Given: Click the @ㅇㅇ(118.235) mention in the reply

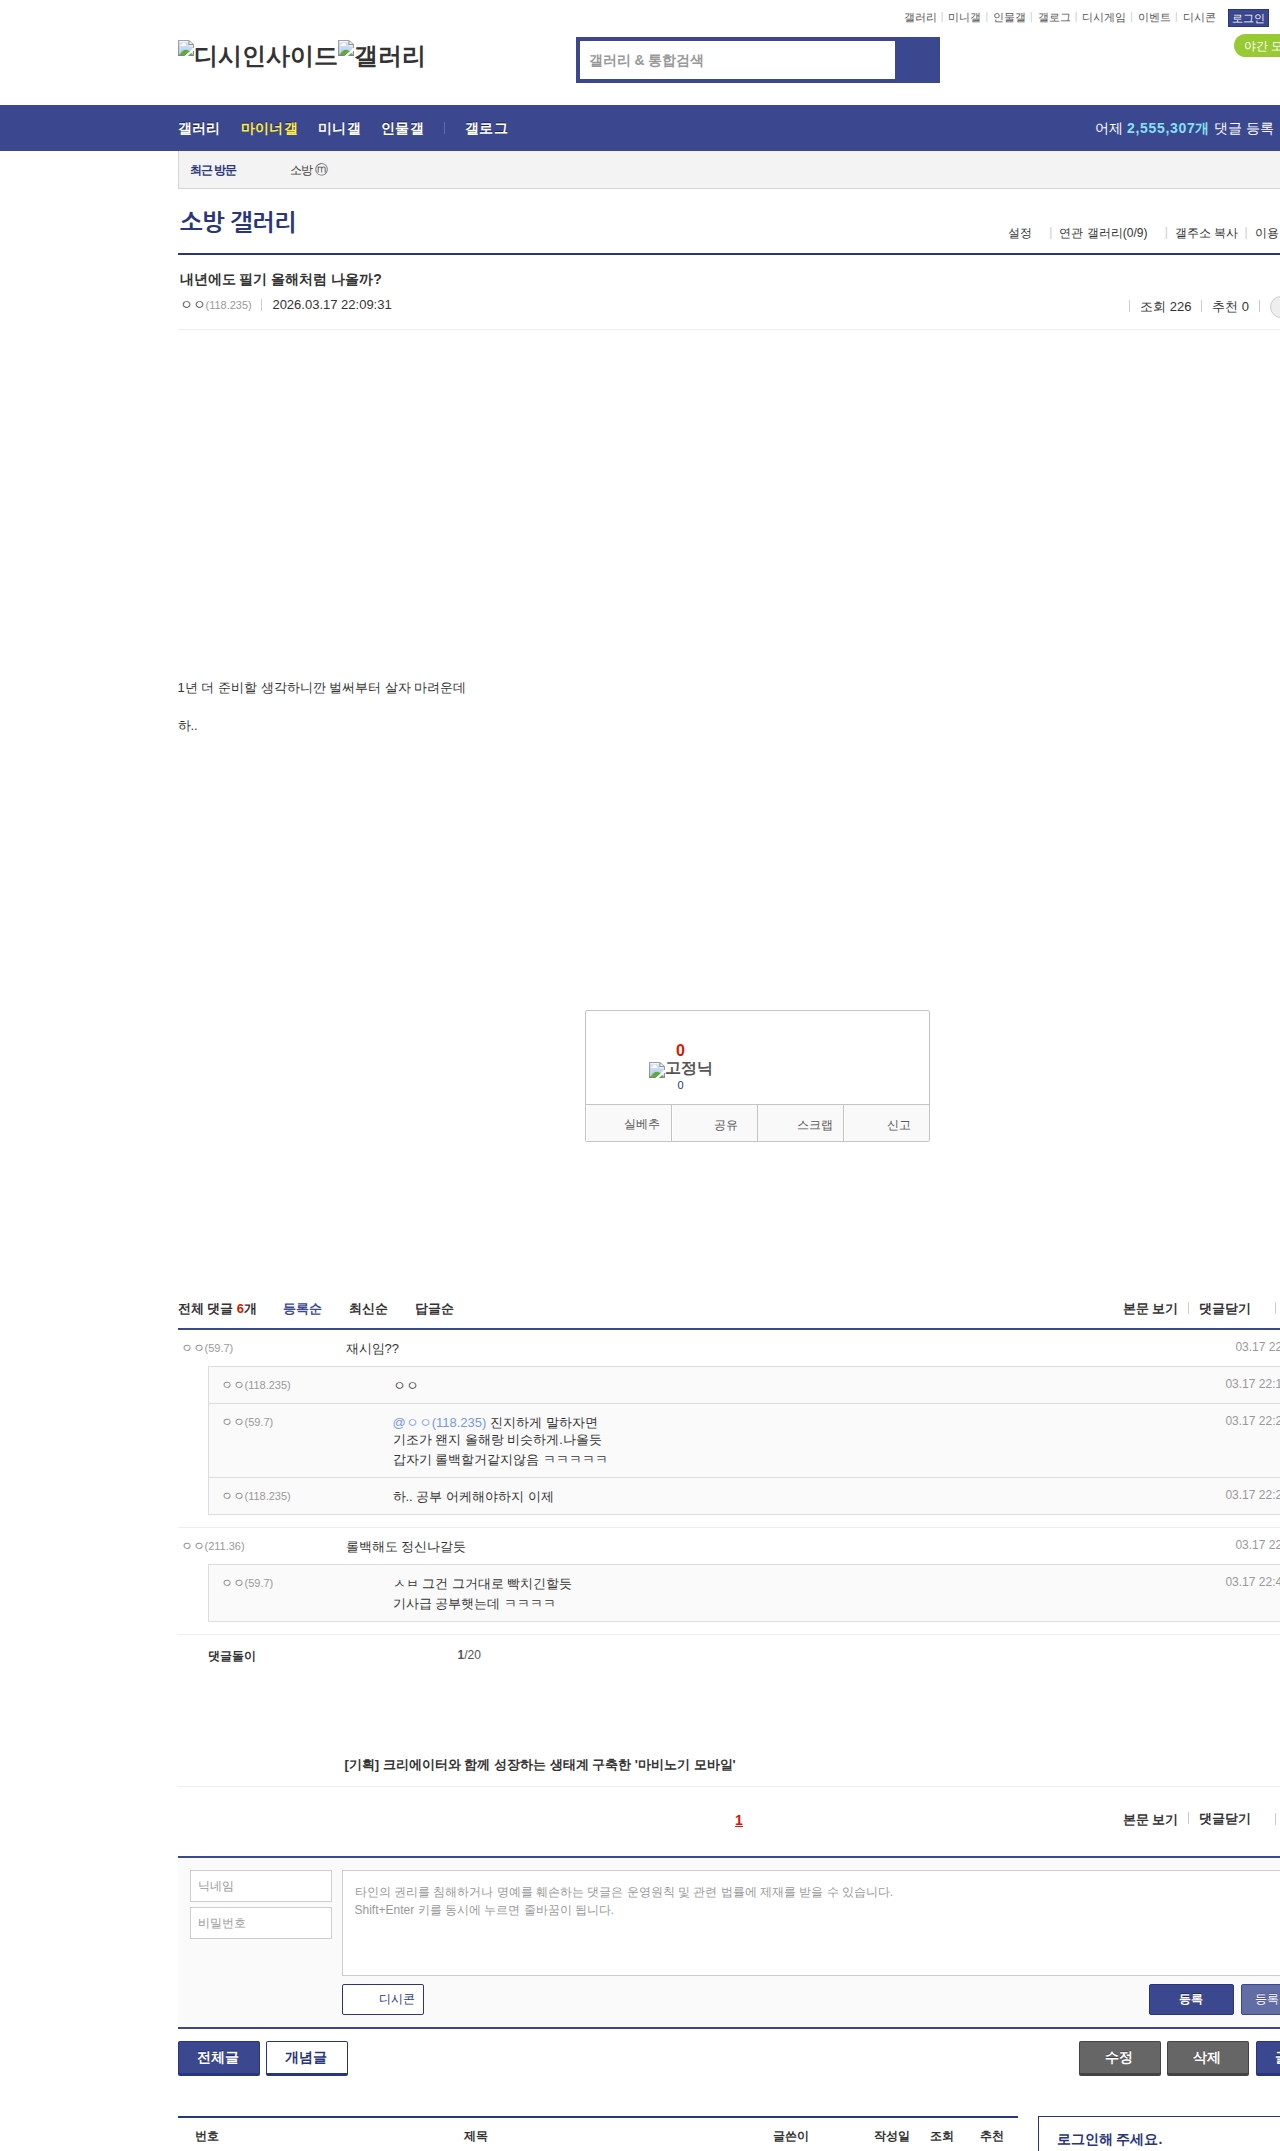Looking at the screenshot, I should pos(439,1423).
